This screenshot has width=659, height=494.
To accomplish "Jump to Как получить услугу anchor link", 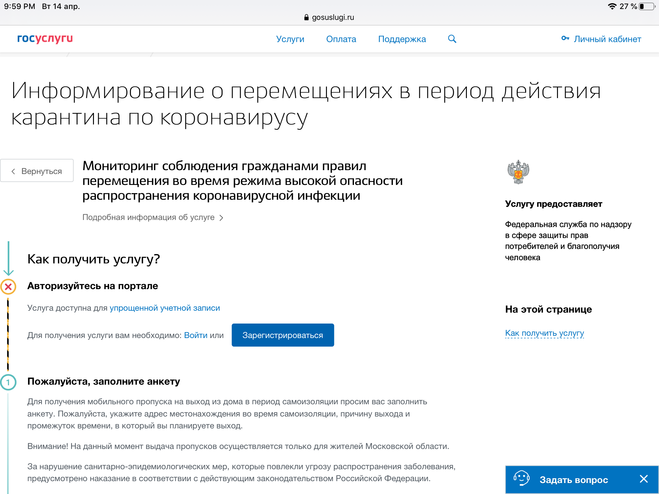I will click(x=544, y=333).
